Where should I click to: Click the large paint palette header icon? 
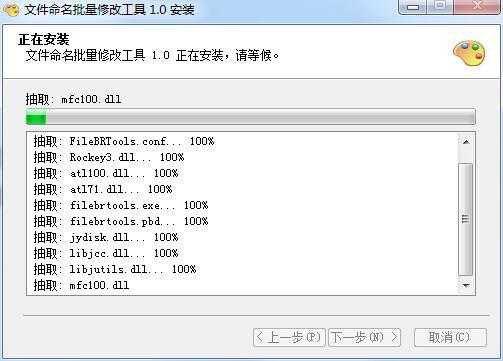(x=469, y=53)
